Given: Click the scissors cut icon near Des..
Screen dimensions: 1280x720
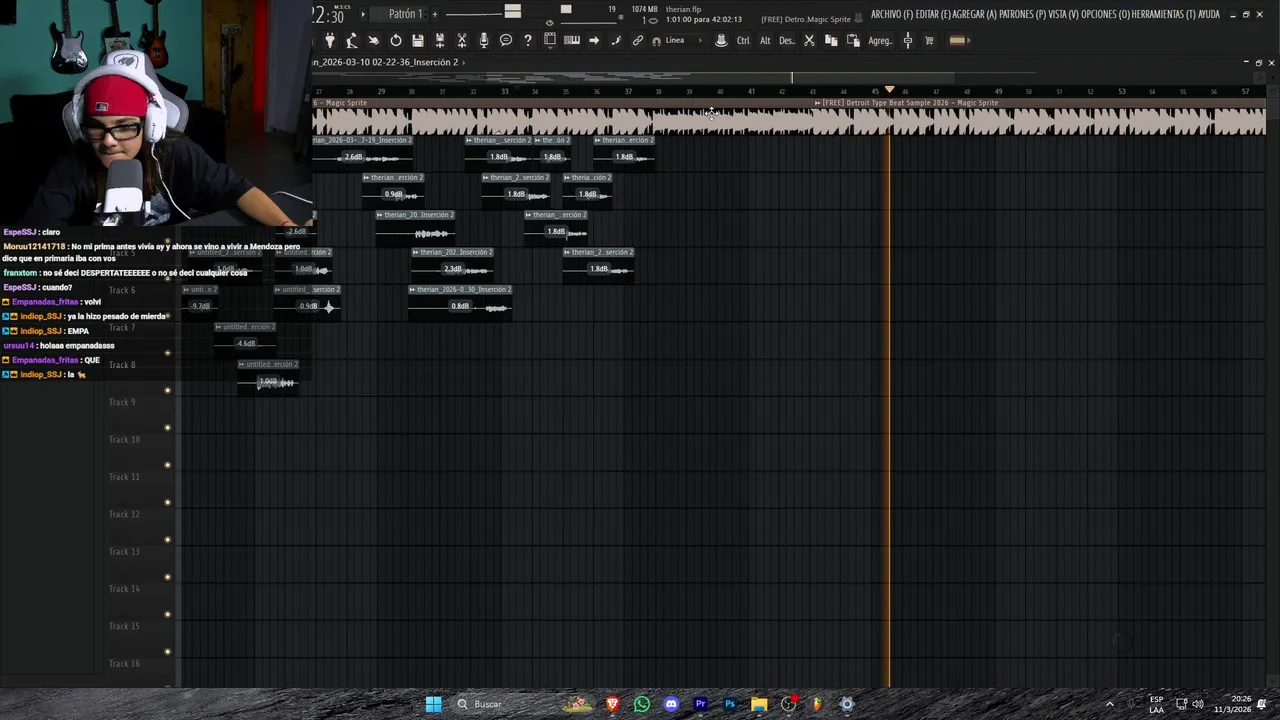Looking at the screenshot, I should coord(809,40).
